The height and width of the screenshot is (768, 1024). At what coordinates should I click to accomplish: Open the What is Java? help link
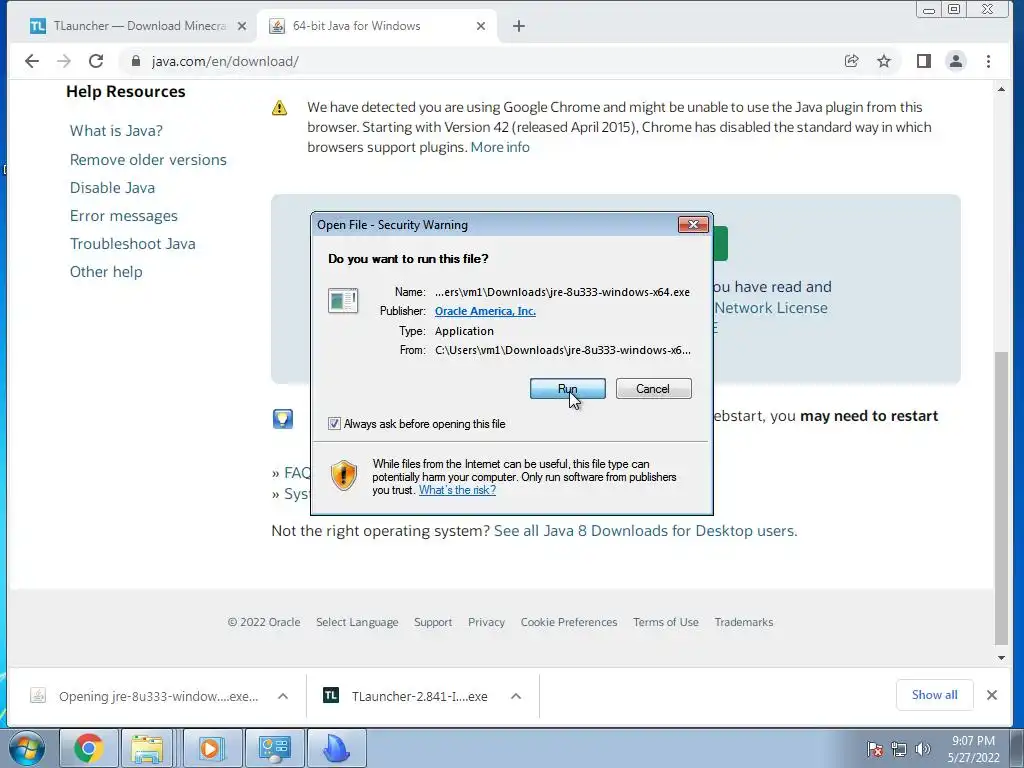point(116,131)
